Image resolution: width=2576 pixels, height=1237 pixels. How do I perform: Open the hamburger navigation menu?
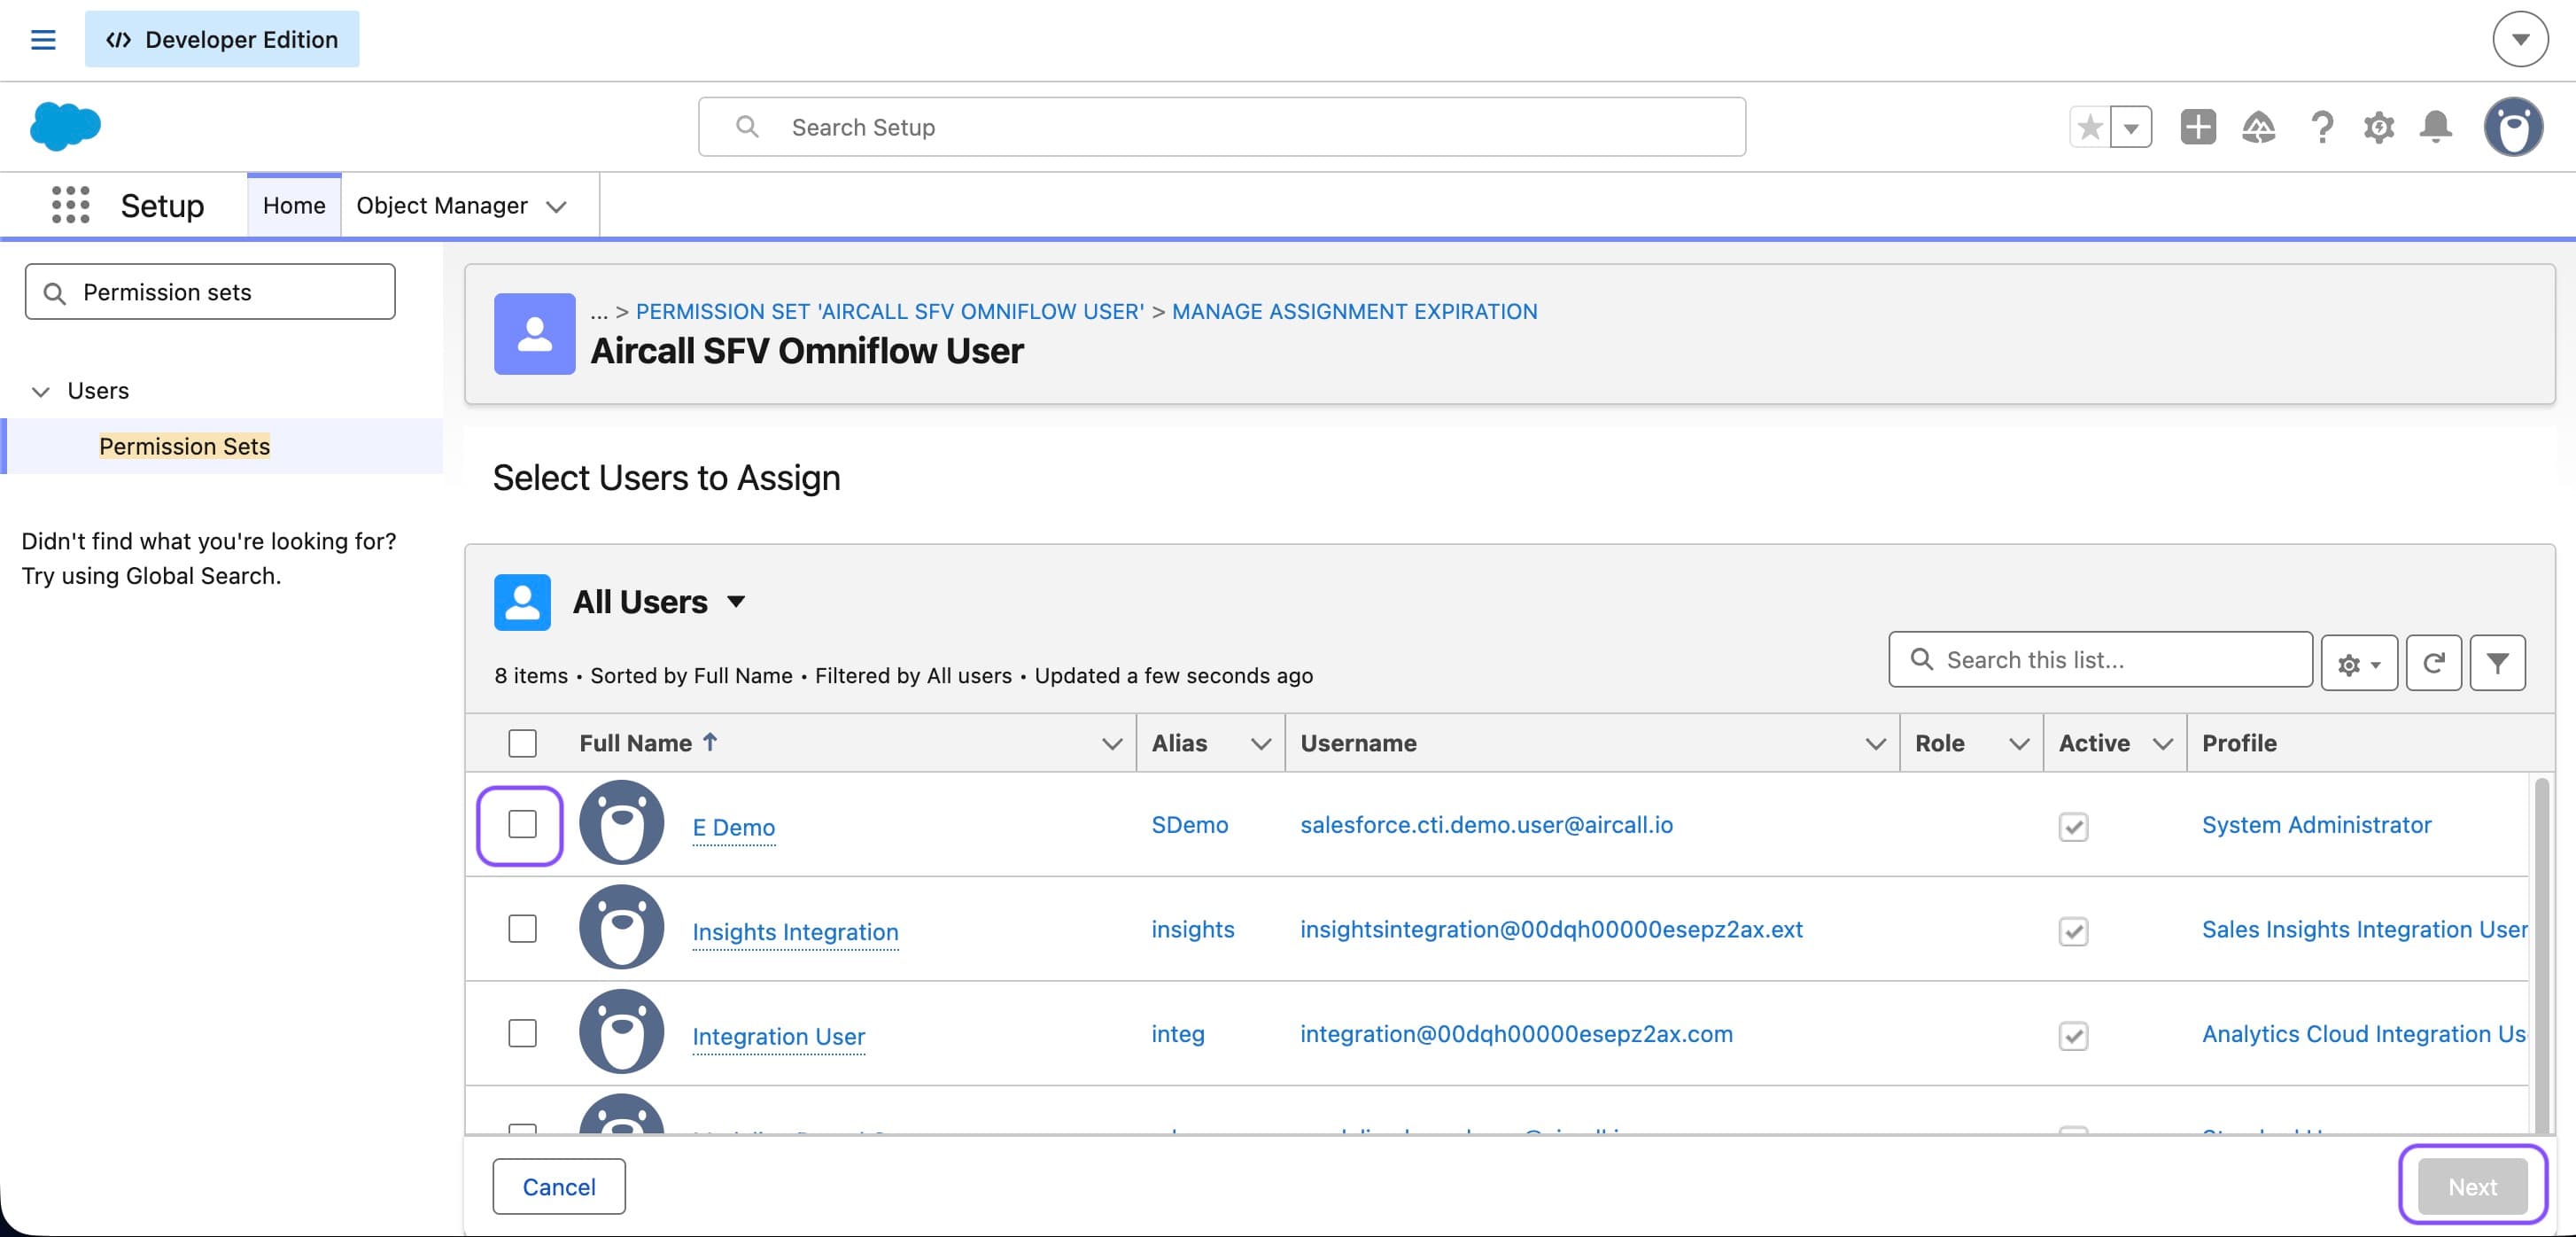43,40
